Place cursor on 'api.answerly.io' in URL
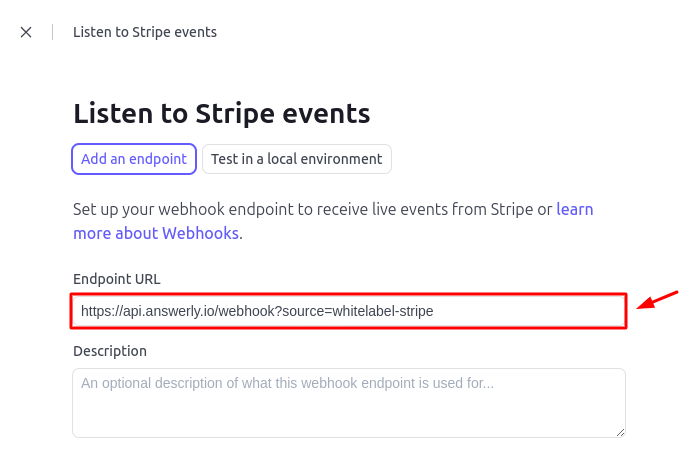This screenshot has height=449, width=698. (158, 311)
